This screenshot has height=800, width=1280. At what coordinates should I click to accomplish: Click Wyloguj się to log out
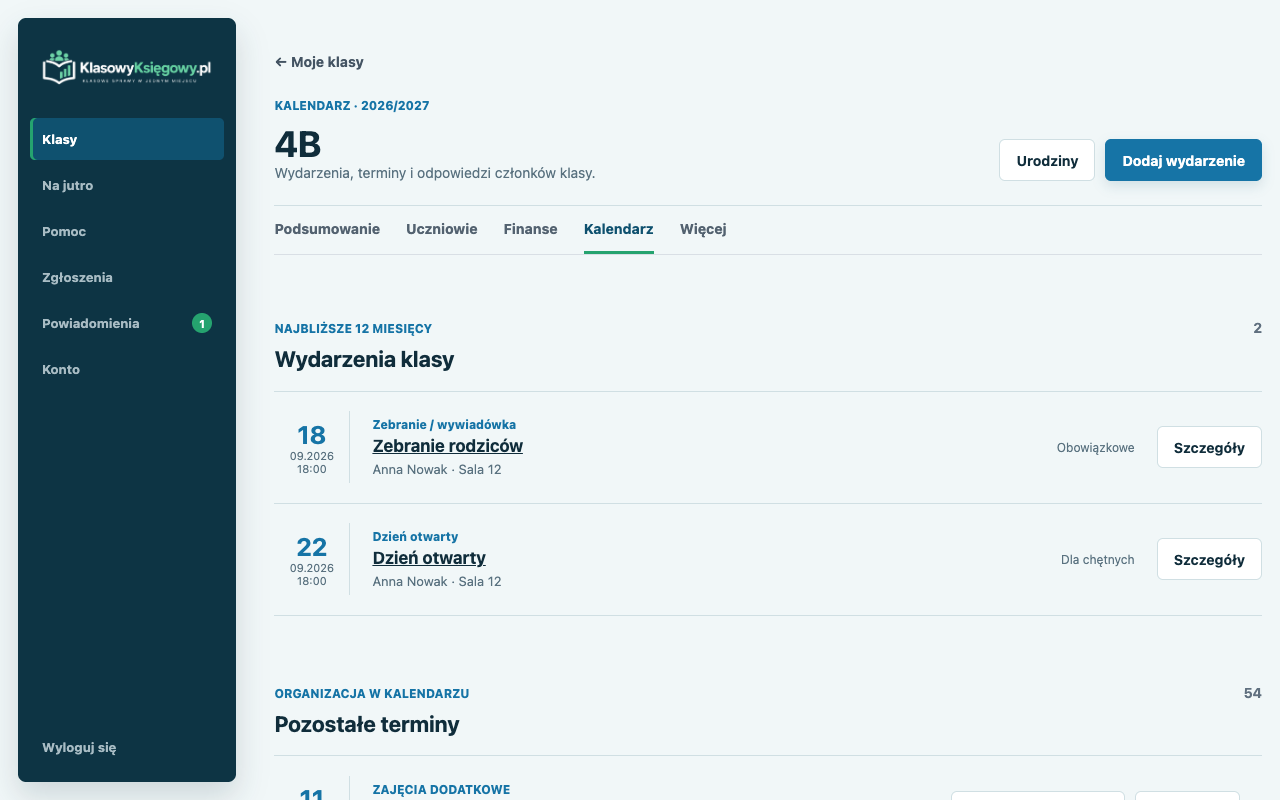[x=79, y=747]
